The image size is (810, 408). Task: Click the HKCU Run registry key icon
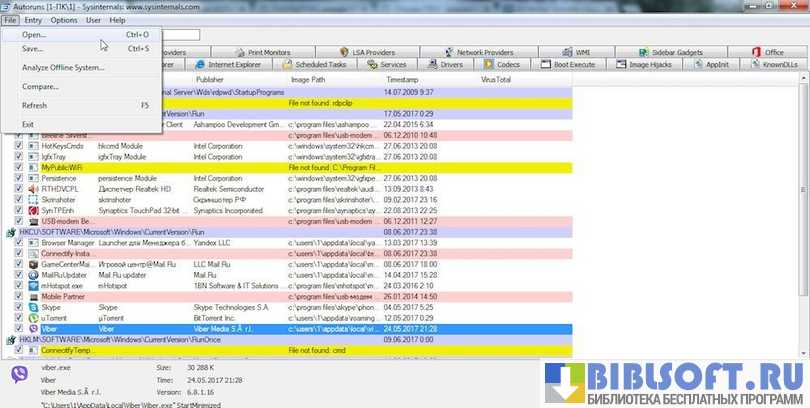click(x=9, y=231)
